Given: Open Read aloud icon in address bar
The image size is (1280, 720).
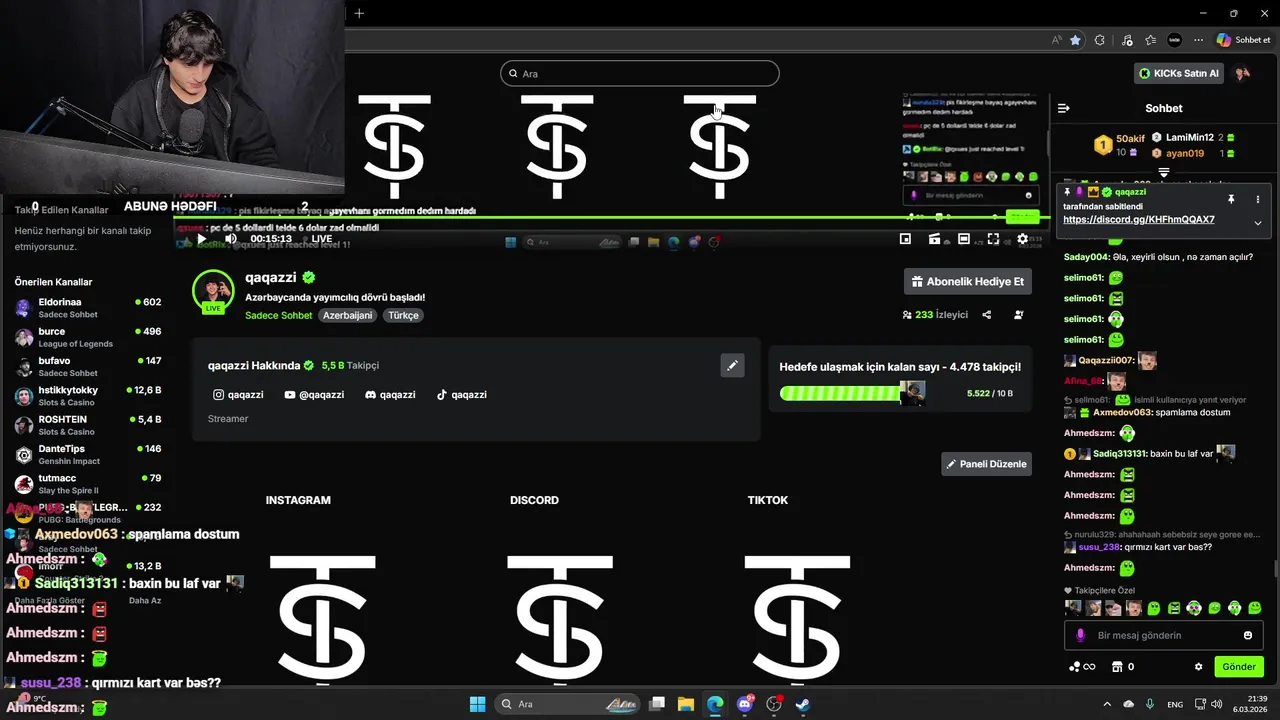Looking at the screenshot, I should (1057, 40).
